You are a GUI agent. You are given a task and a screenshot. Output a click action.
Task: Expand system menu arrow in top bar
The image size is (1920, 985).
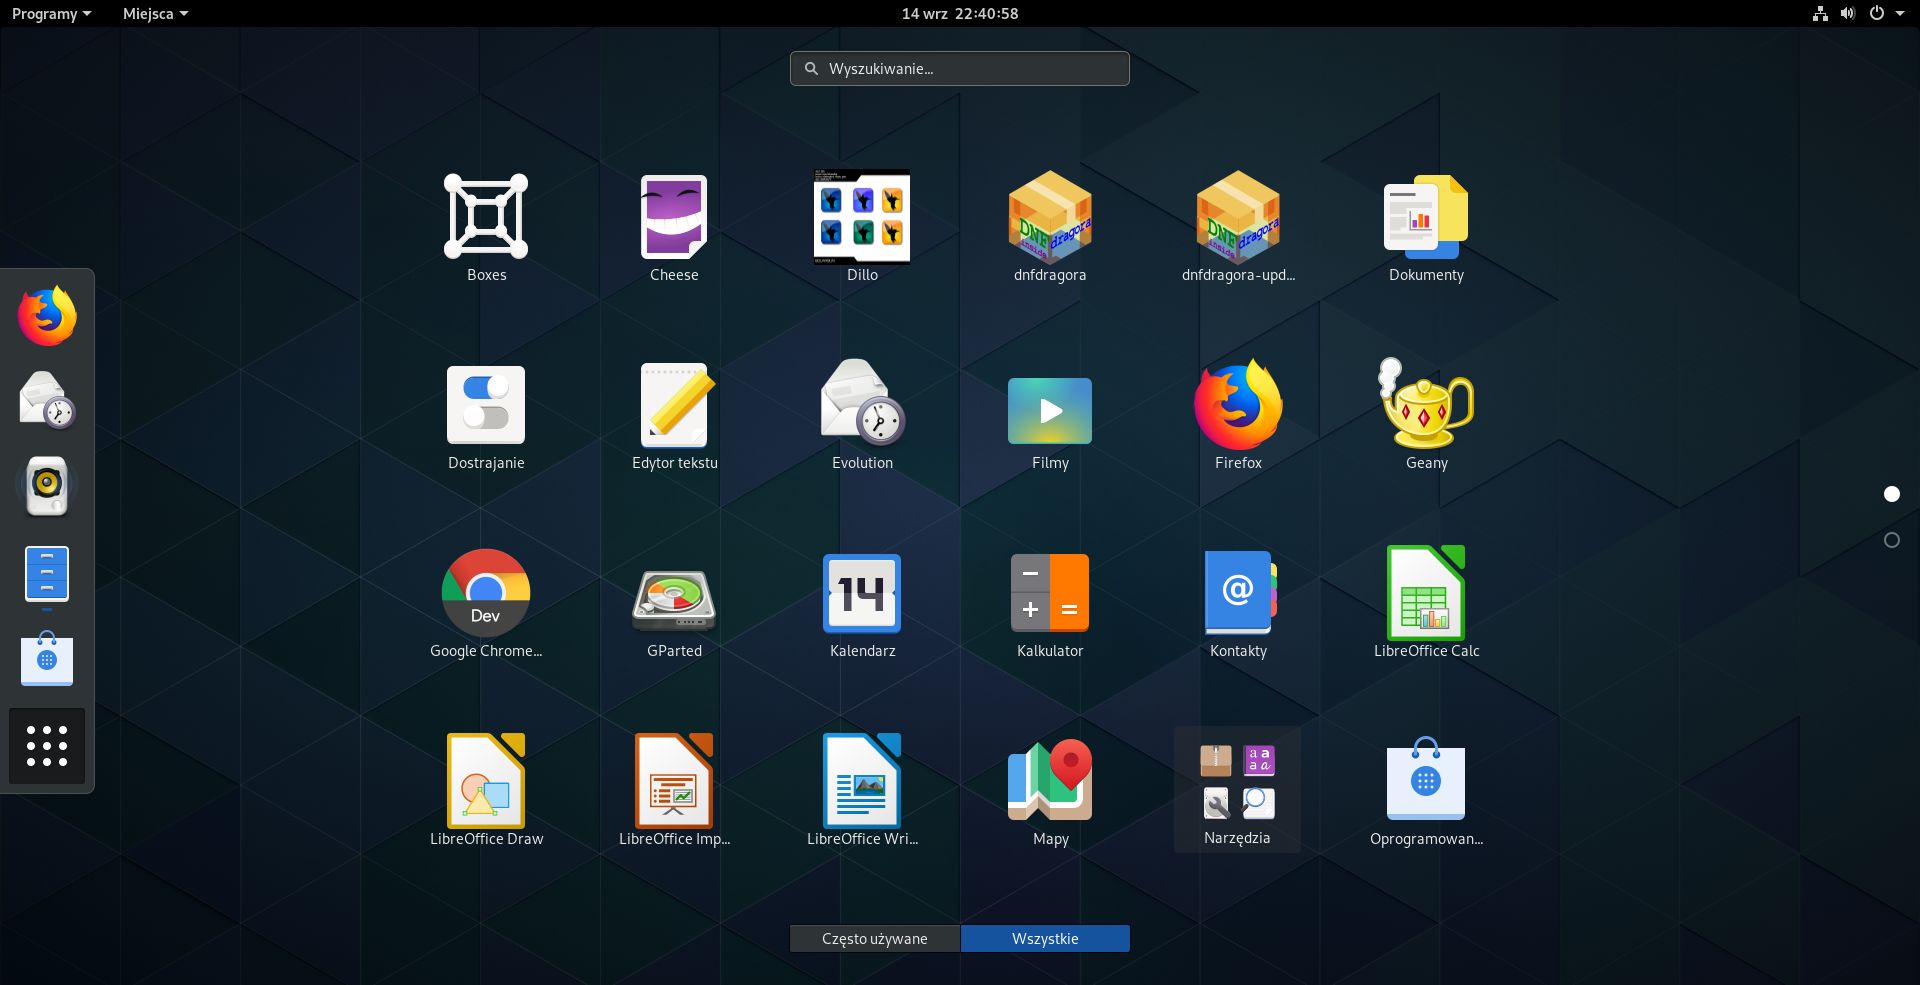(1900, 14)
